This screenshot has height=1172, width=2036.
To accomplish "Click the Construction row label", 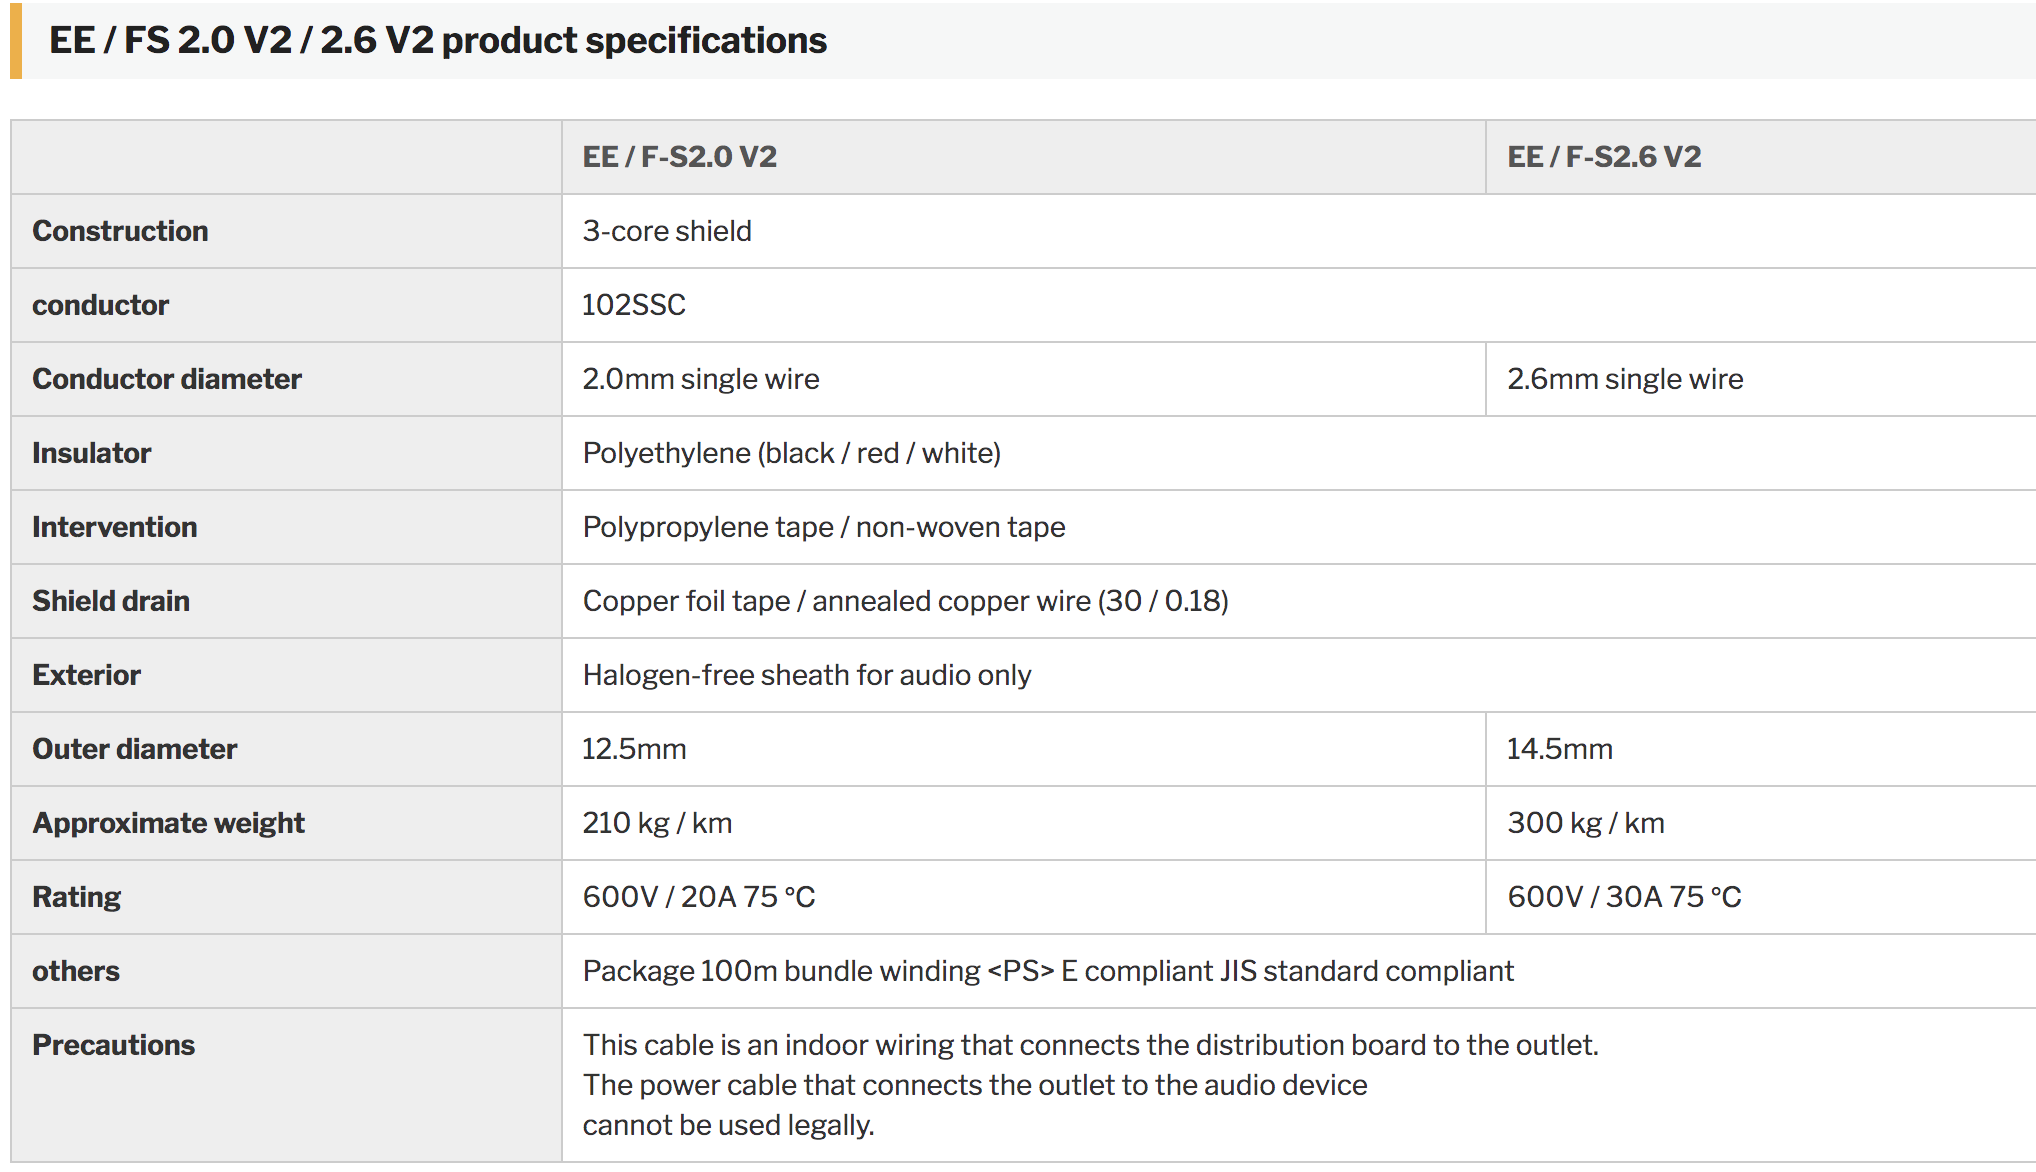I will (120, 231).
